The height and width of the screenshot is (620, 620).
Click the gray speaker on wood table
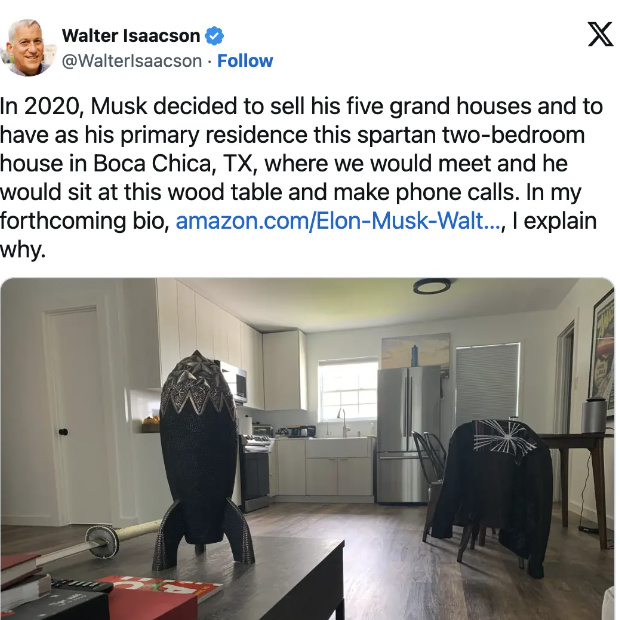click(x=594, y=415)
